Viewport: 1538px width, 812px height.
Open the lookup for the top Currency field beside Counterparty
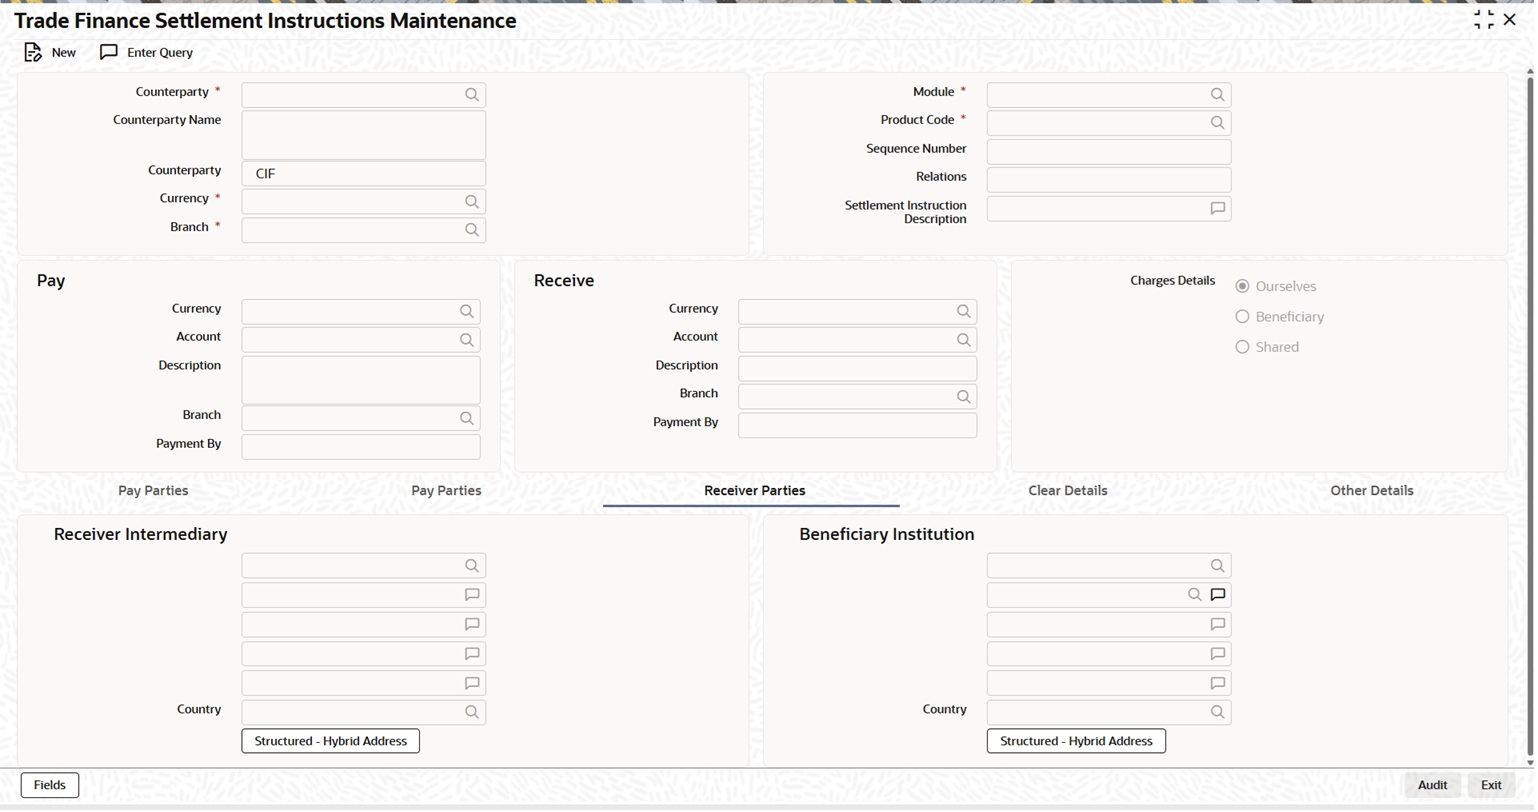[x=472, y=202]
